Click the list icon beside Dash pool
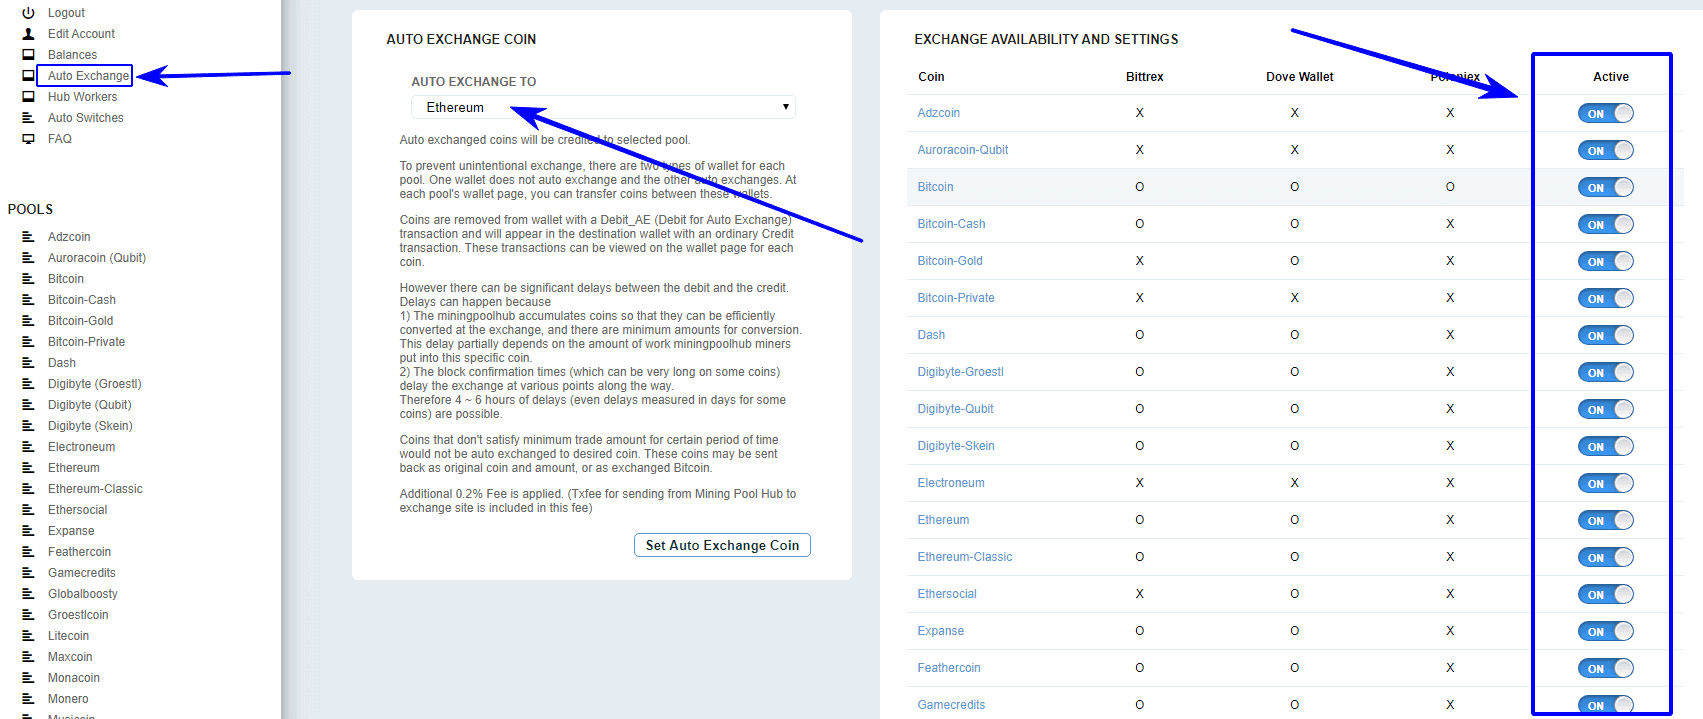 tap(28, 363)
